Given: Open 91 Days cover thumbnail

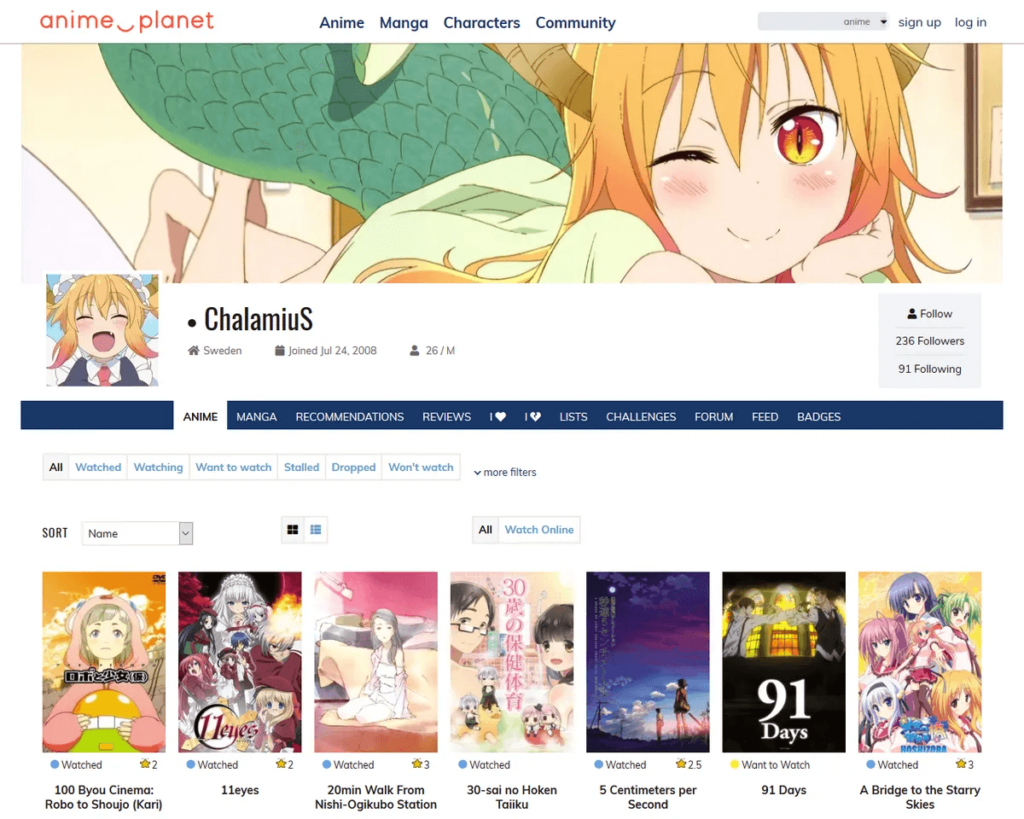Looking at the screenshot, I should [784, 662].
